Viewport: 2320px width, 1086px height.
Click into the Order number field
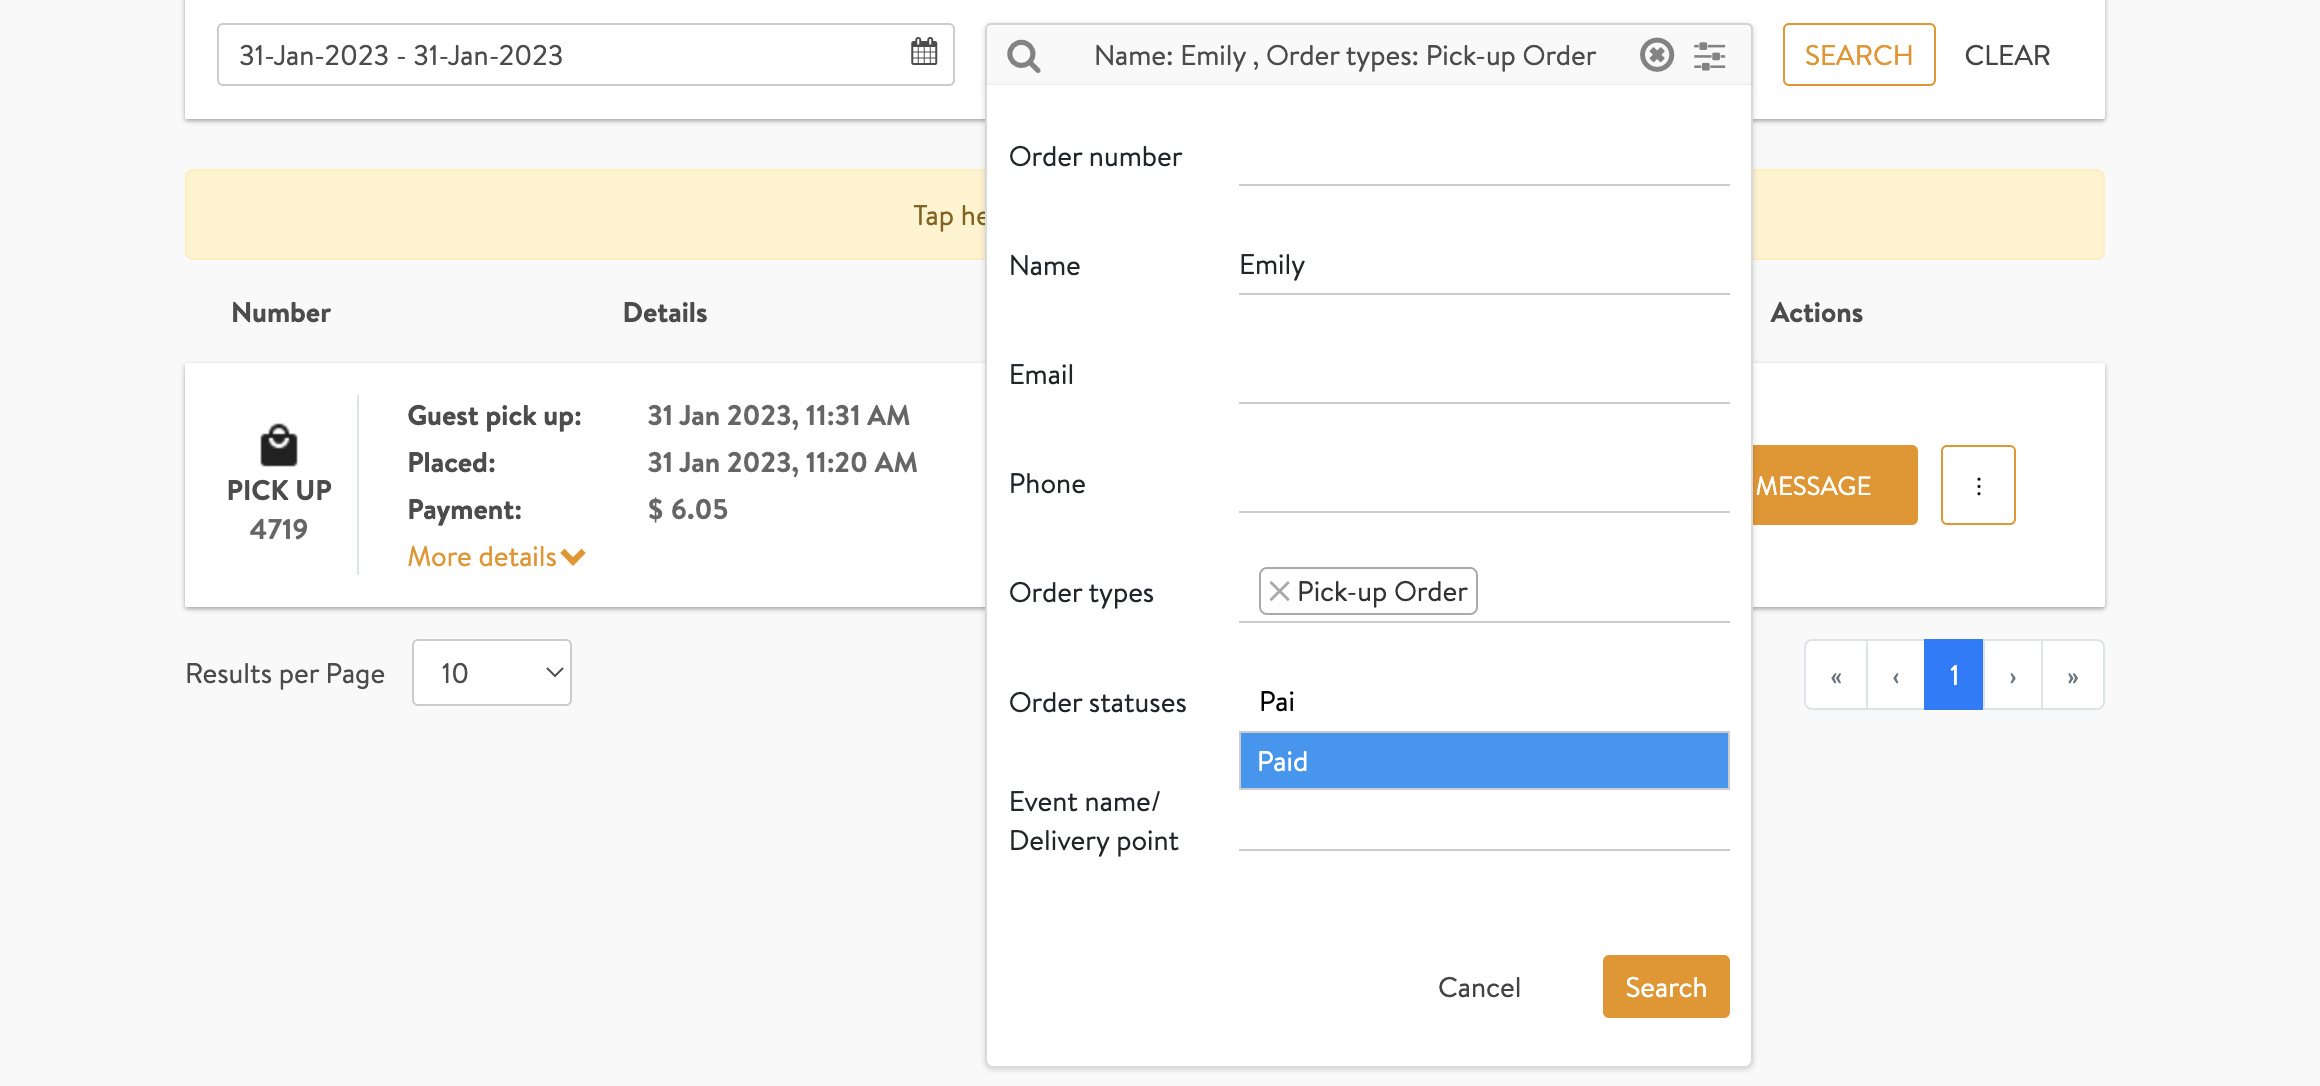(1483, 160)
